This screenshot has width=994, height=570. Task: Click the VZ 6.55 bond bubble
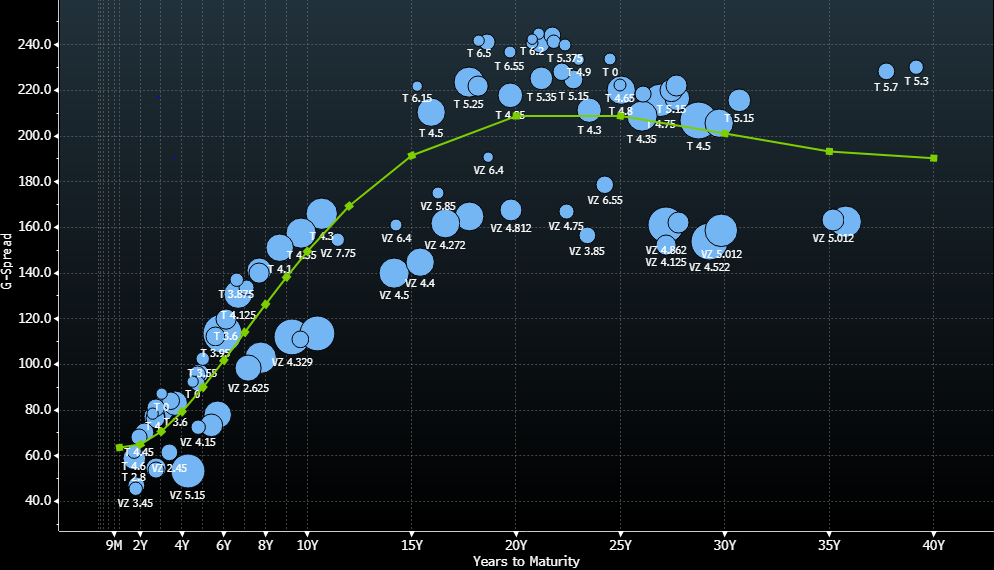[604, 185]
